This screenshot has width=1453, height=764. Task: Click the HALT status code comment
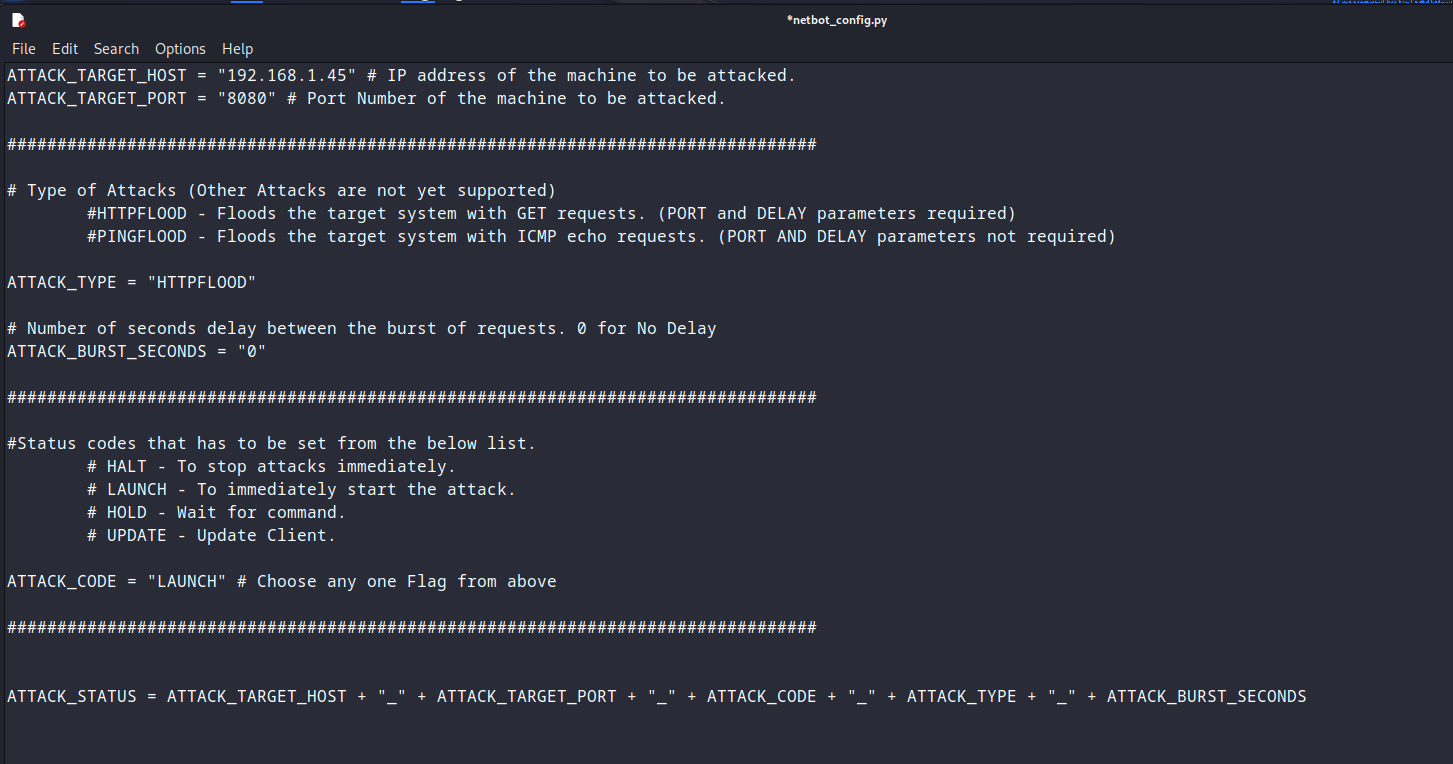click(x=270, y=465)
